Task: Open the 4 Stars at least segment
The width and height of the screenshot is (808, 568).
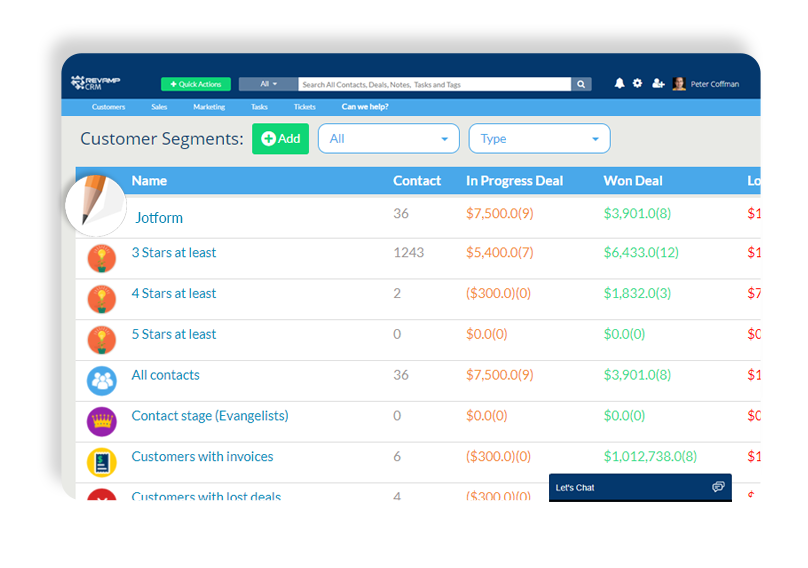Action: point(174,293)
